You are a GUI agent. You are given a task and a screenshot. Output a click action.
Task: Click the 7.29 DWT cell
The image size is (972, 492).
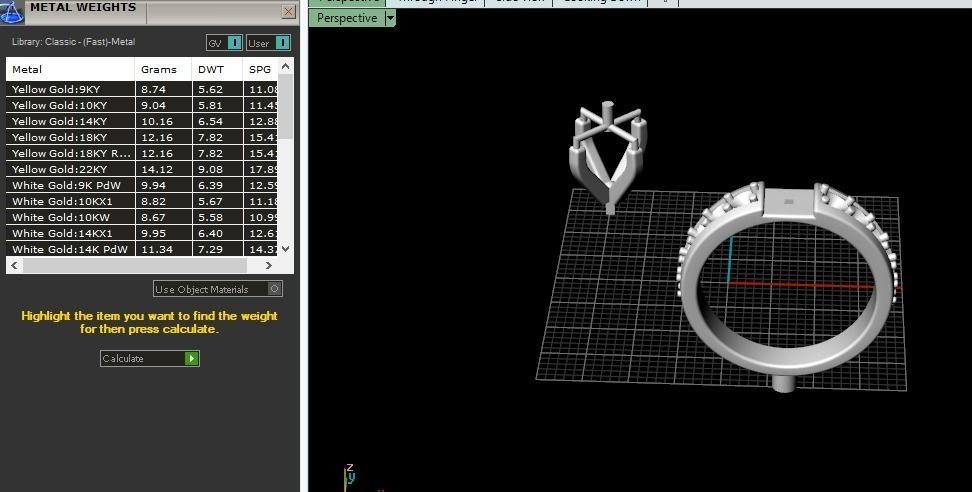[217, 249]
